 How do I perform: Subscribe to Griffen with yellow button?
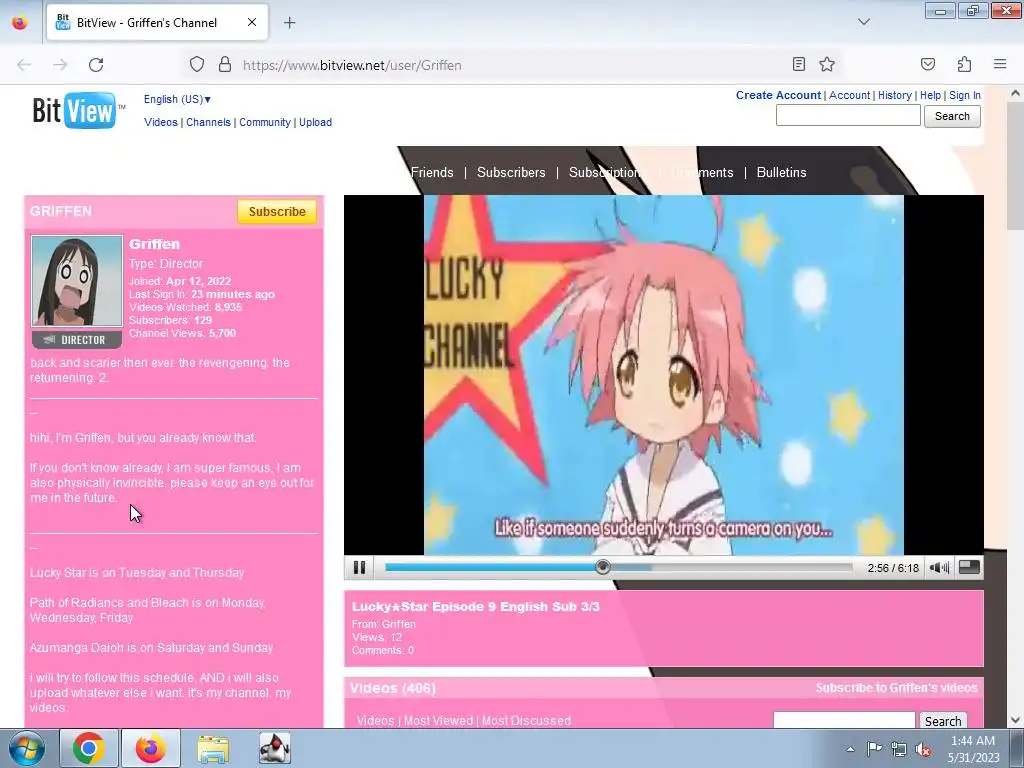pyautogui.click(x=277, y=212)
